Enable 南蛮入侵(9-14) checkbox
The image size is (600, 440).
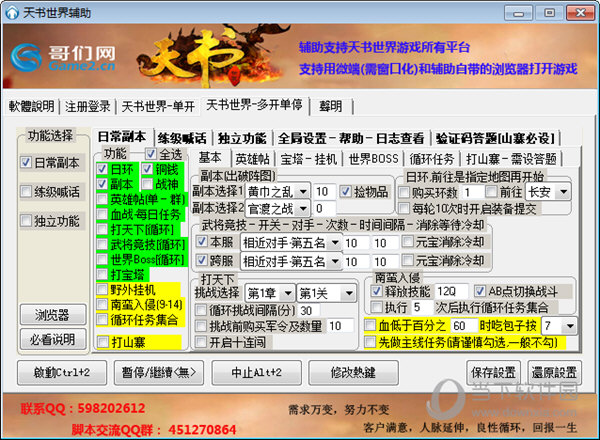coord(102,304)
